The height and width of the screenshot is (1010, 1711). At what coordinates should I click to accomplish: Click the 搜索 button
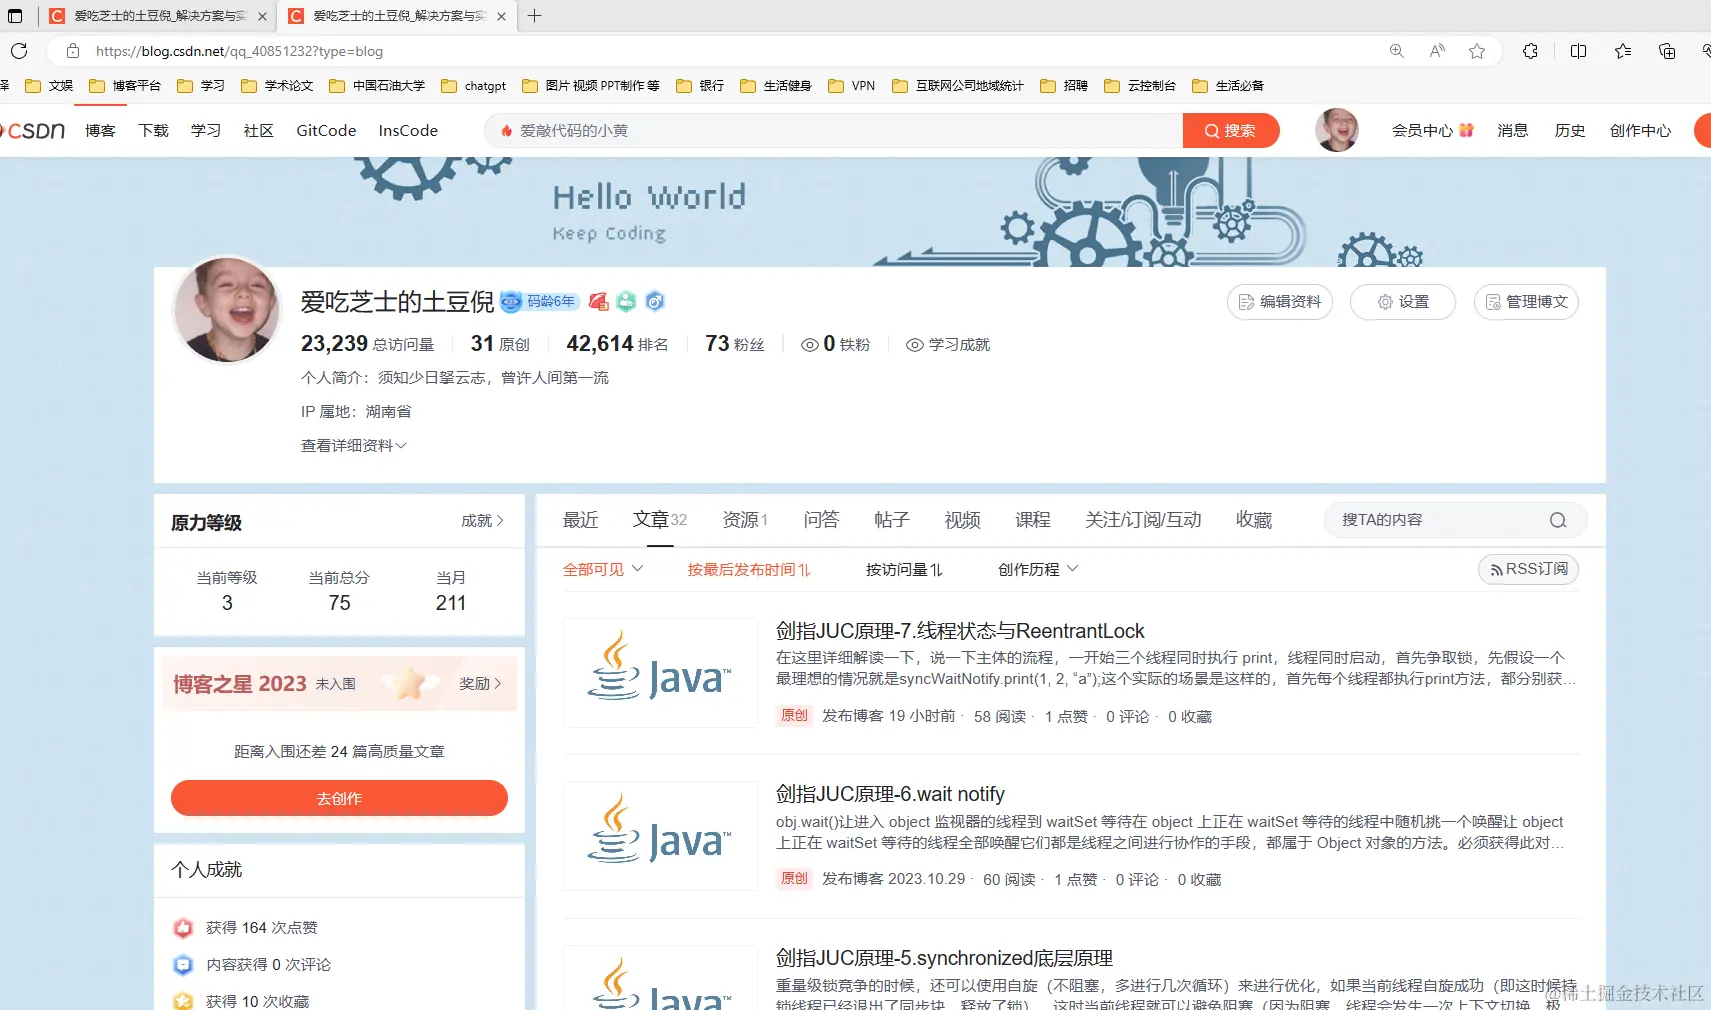coord(1231,131)
